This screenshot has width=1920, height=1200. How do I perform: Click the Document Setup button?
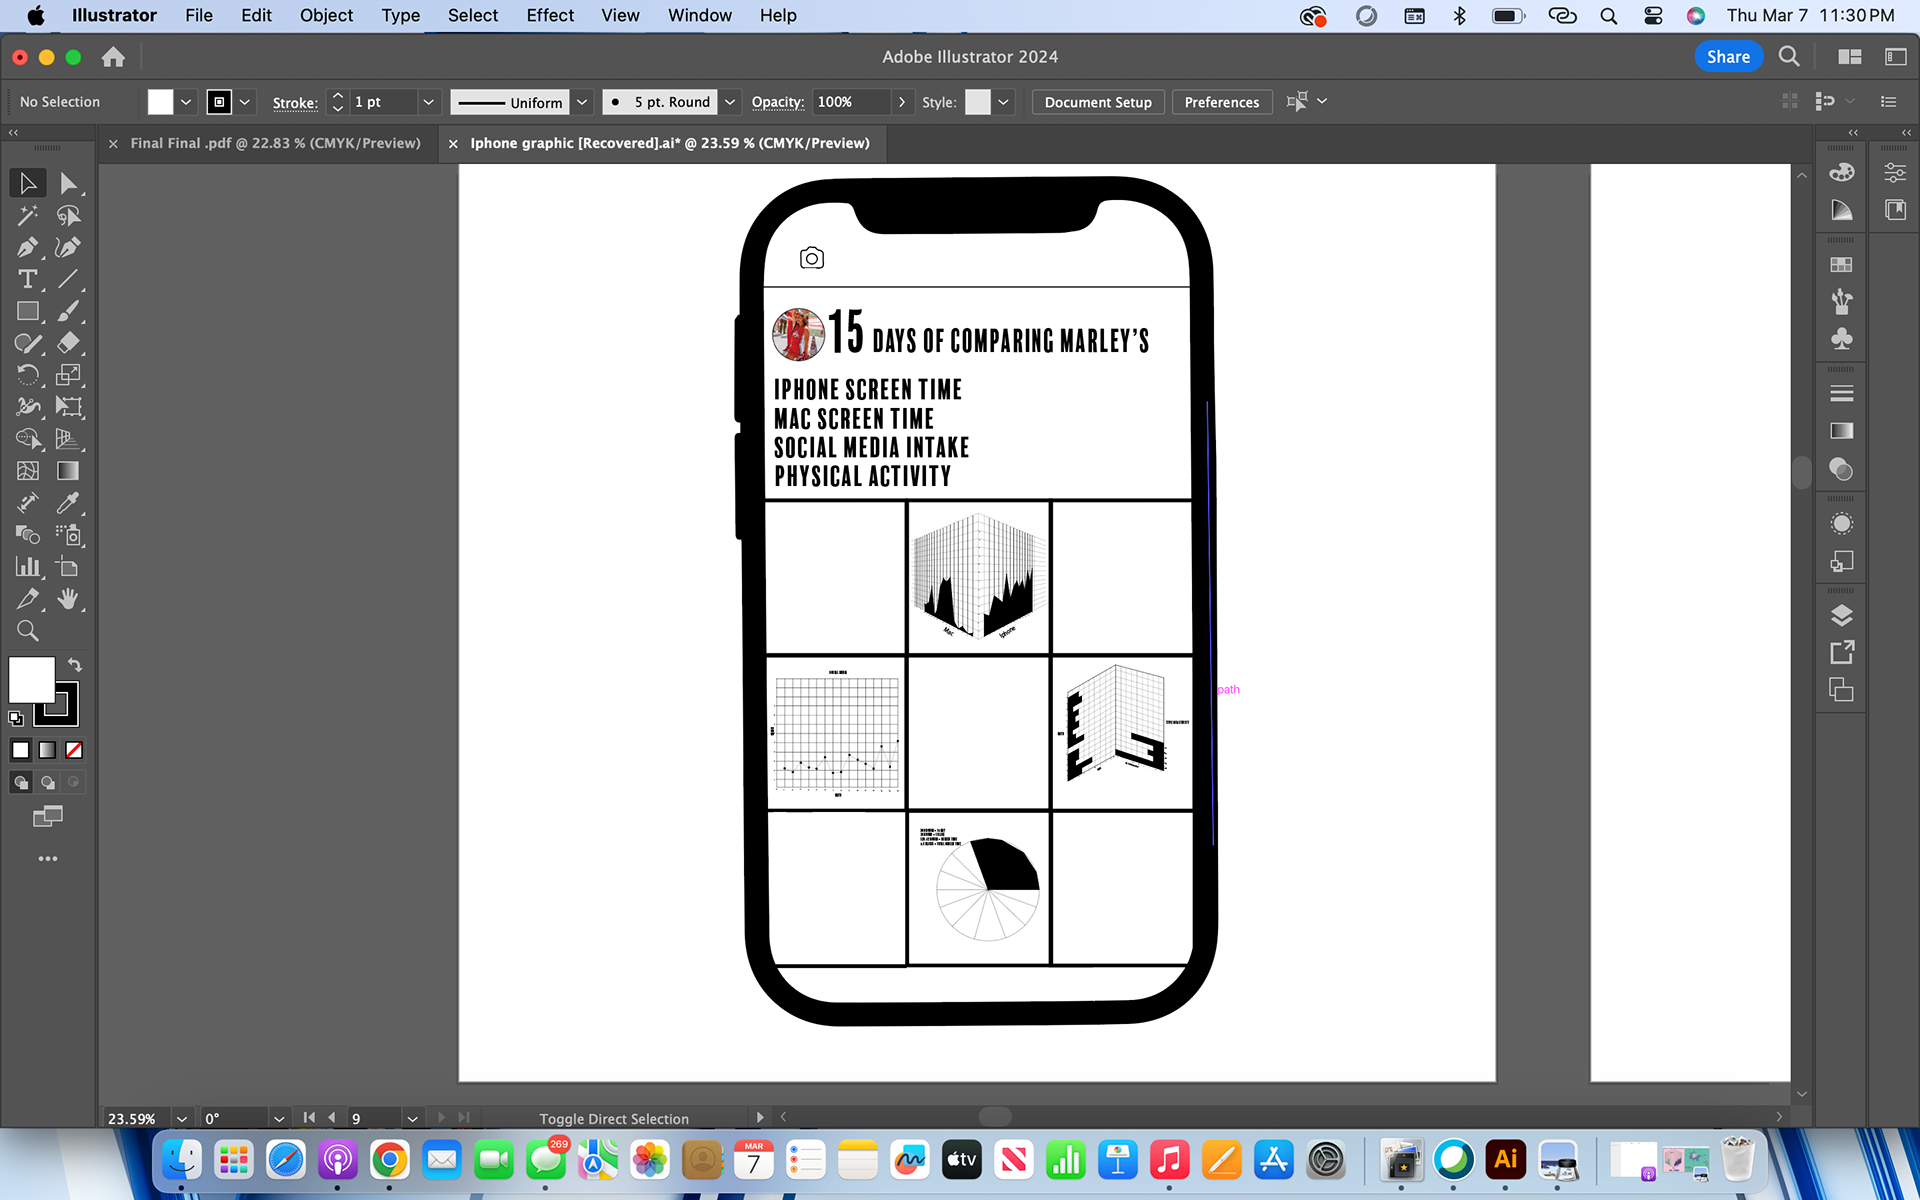[x=1097, y=102]
